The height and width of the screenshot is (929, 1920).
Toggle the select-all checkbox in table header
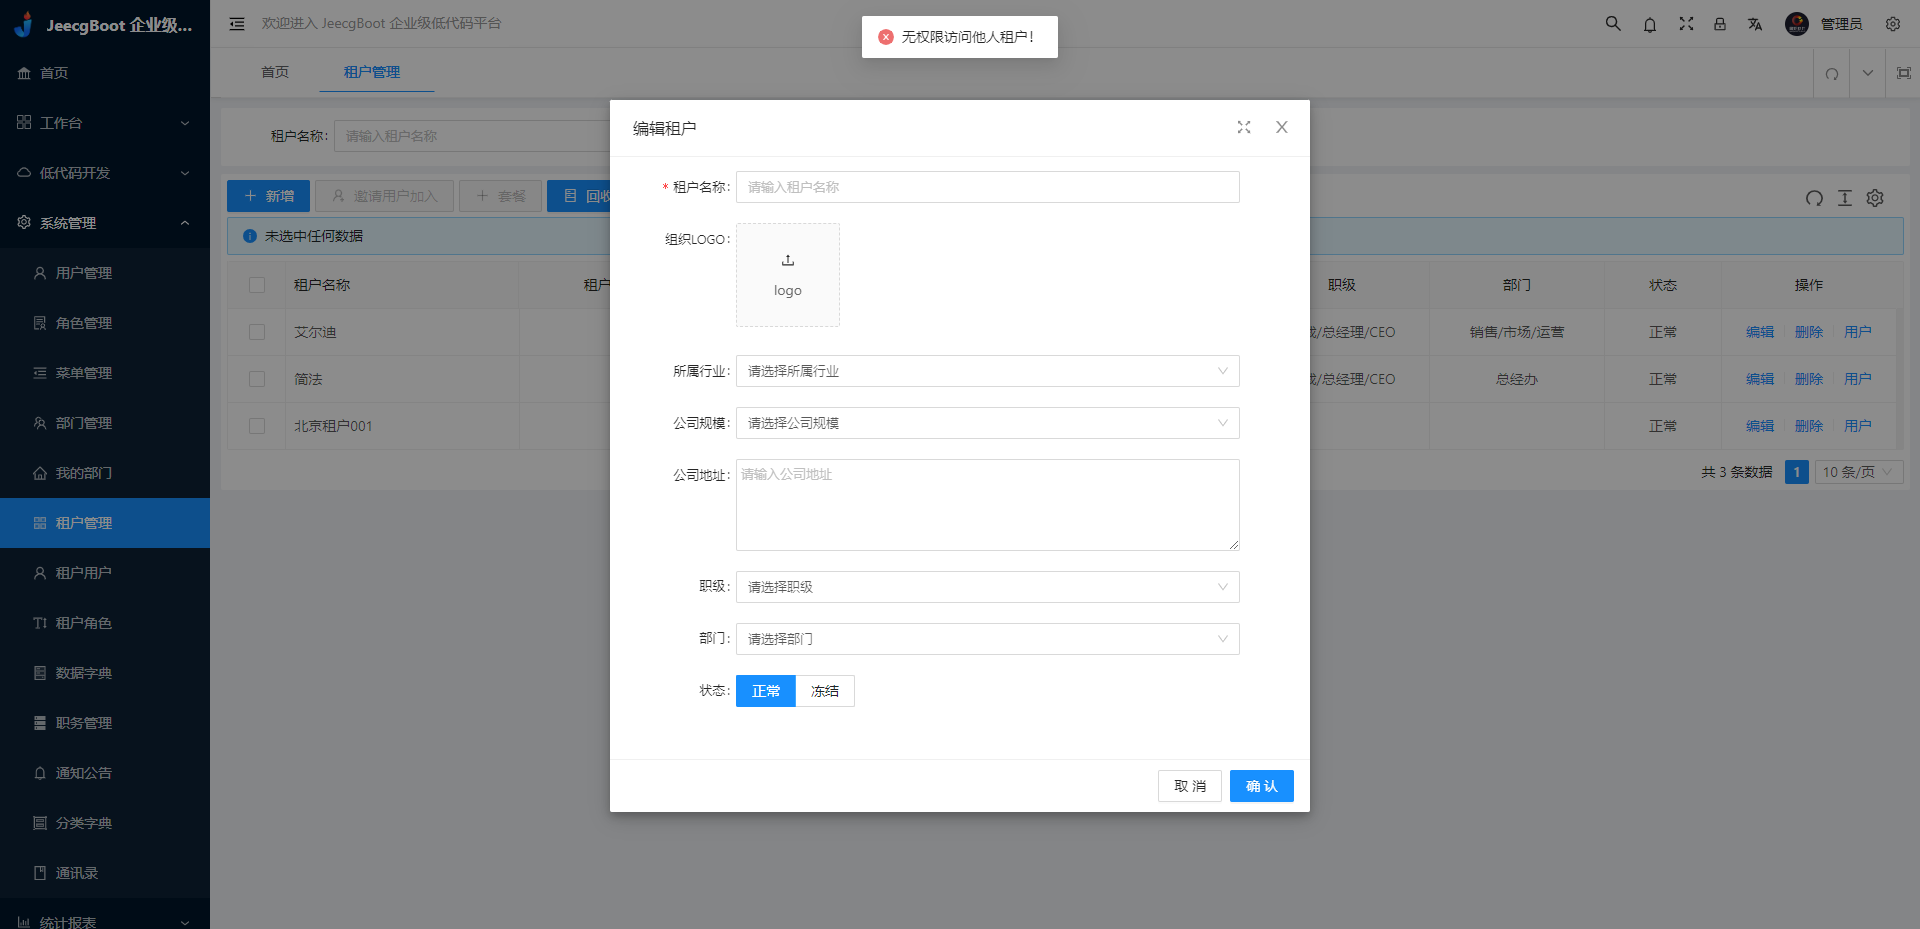[x=257, y=285]
